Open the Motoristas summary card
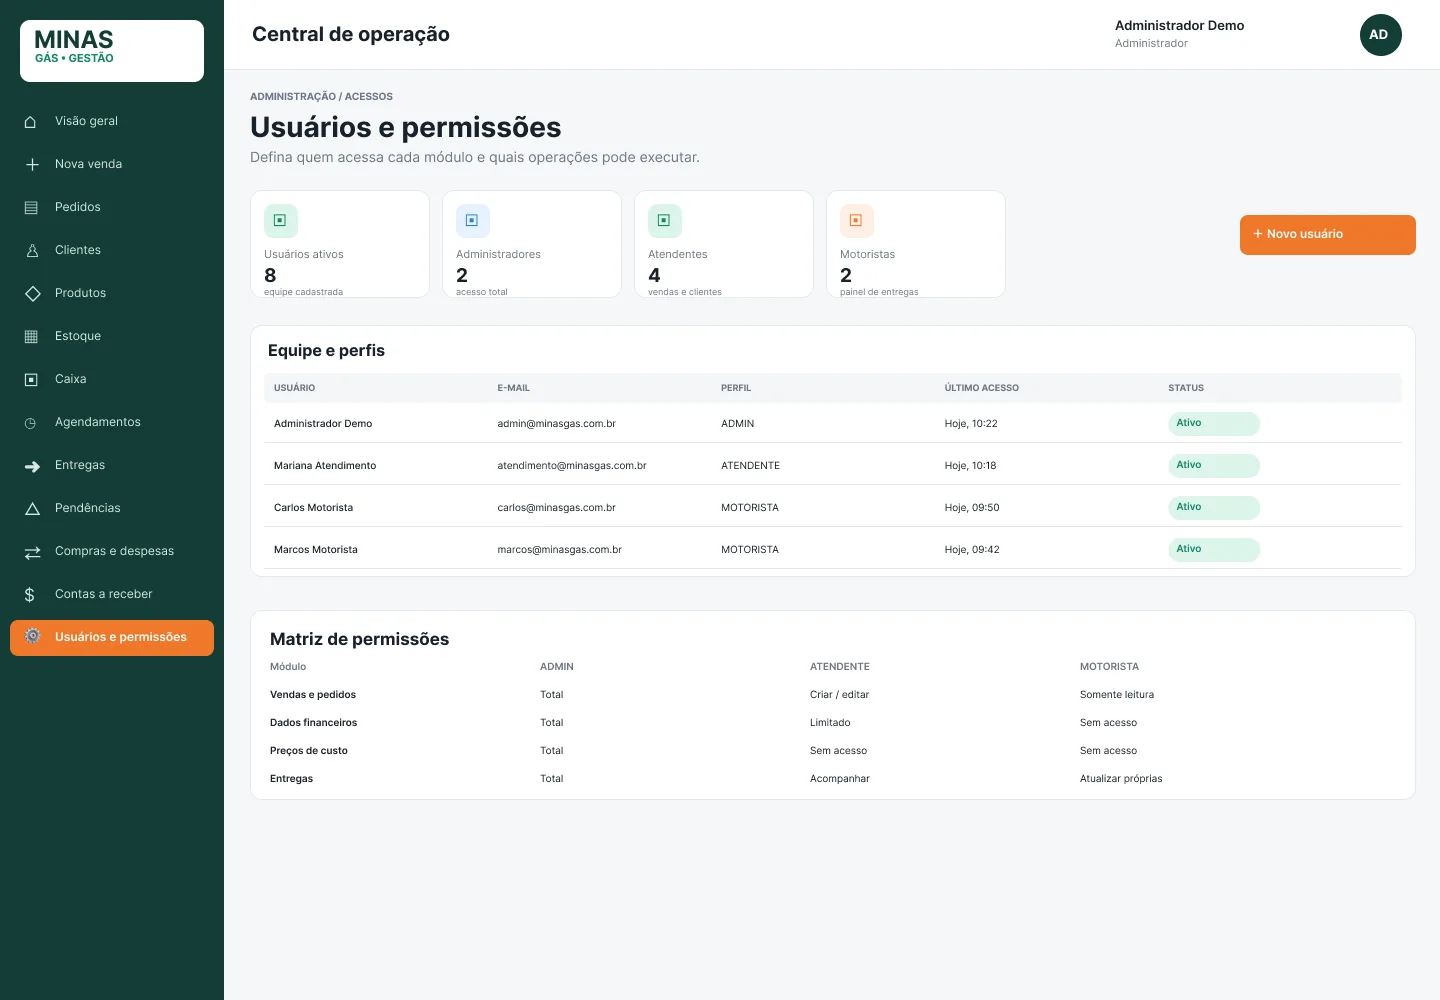1440x1000 pixels. [x=916, y=244]
